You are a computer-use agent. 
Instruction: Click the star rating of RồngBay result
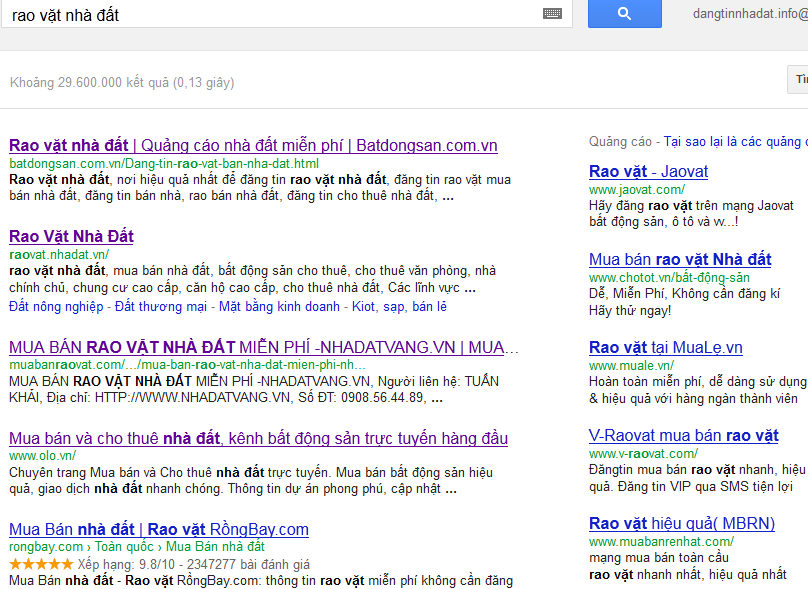[x=41, y=564]
